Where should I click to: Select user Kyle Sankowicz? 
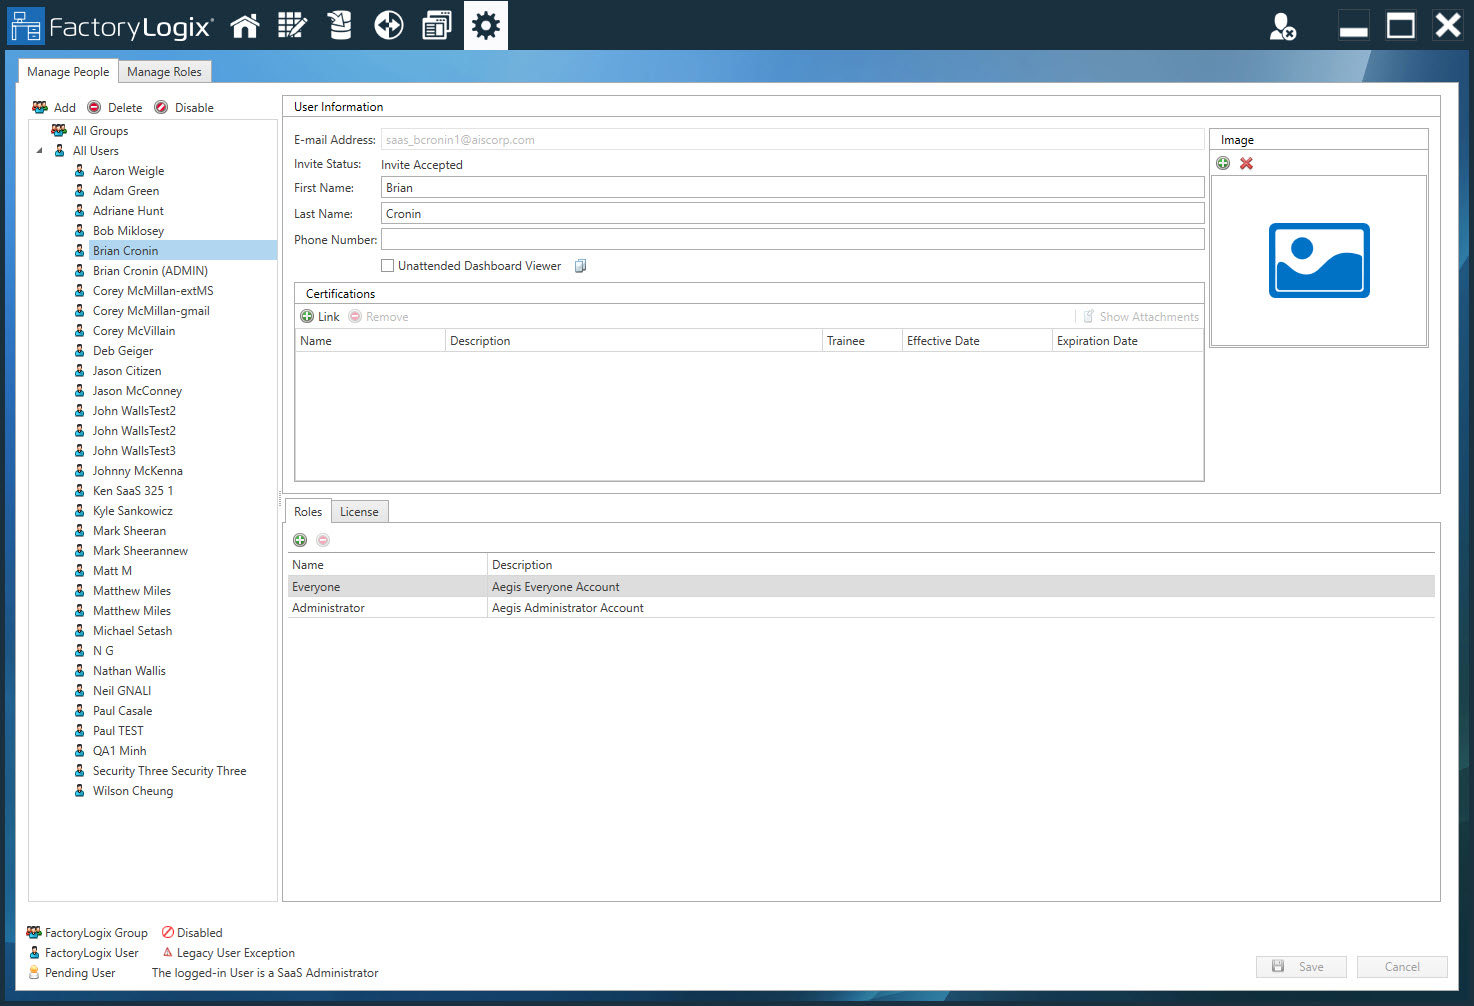click(x=133, y=511)
